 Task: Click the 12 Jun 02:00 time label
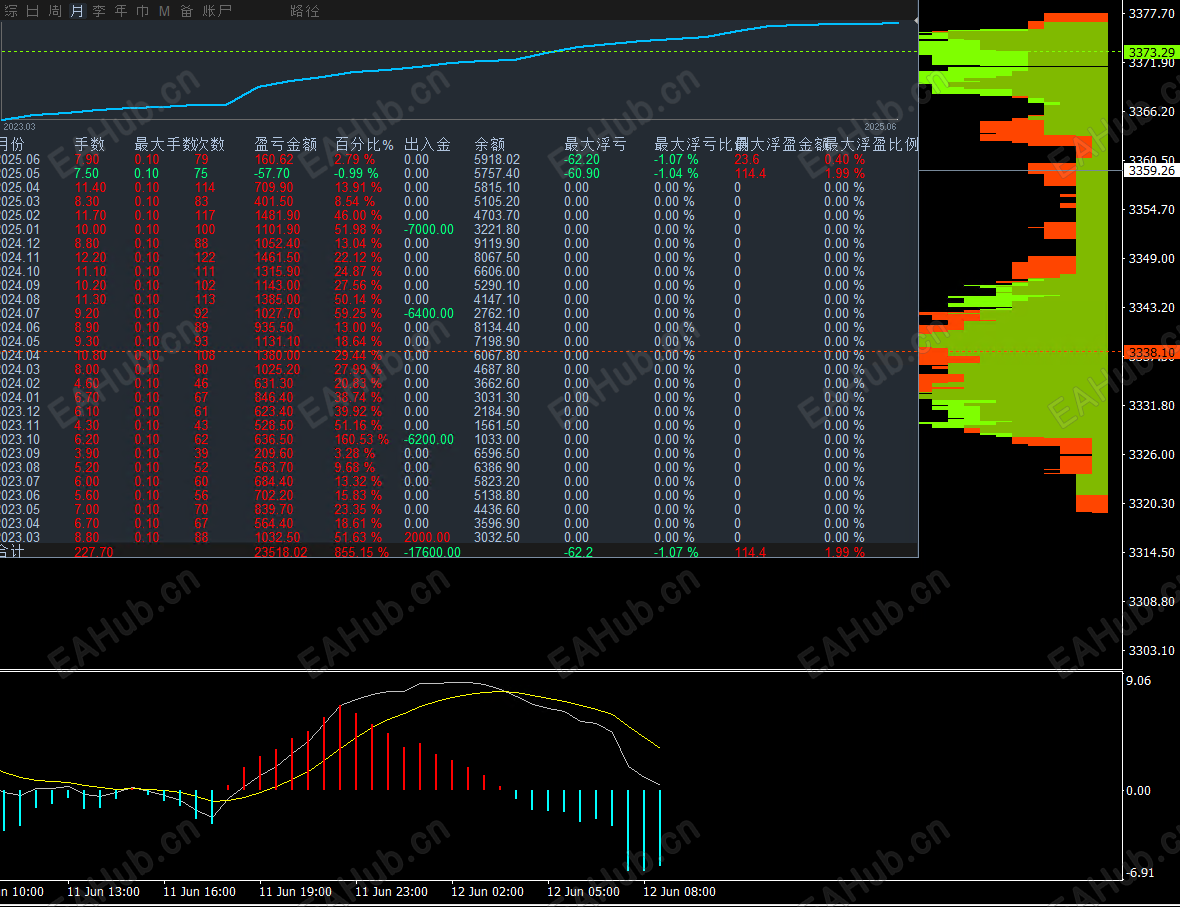click(487, 892)
